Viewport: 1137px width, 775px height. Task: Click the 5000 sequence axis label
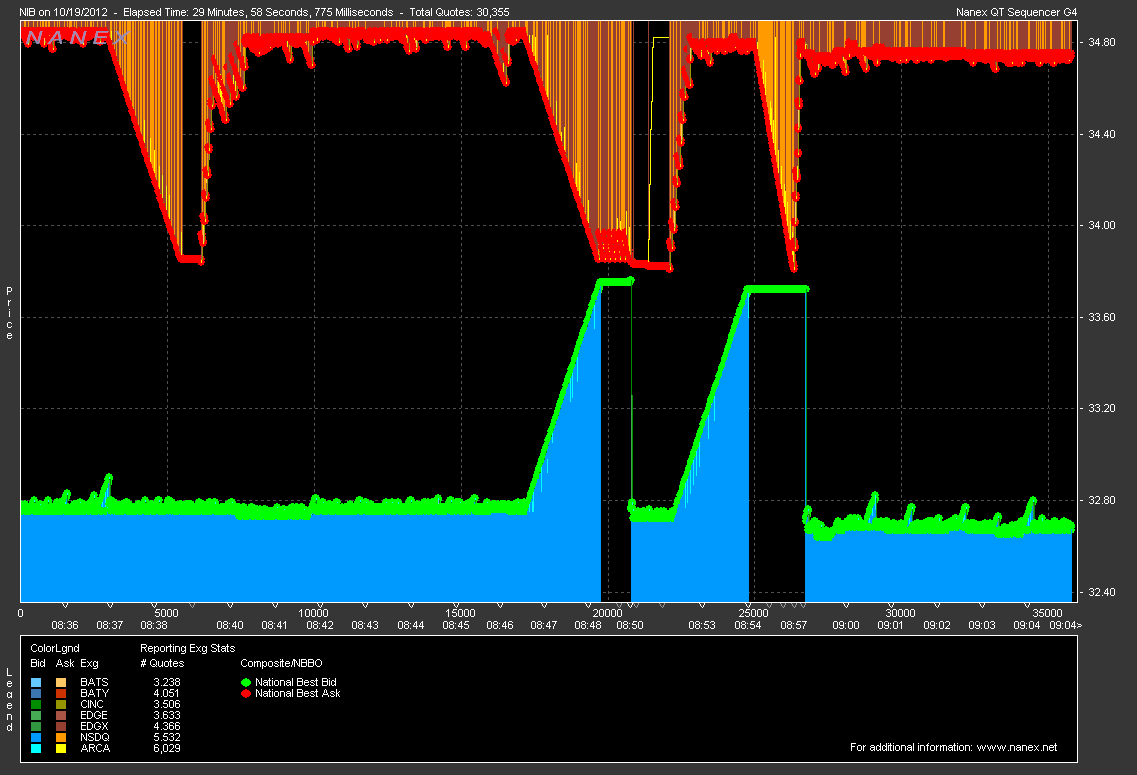166,613
